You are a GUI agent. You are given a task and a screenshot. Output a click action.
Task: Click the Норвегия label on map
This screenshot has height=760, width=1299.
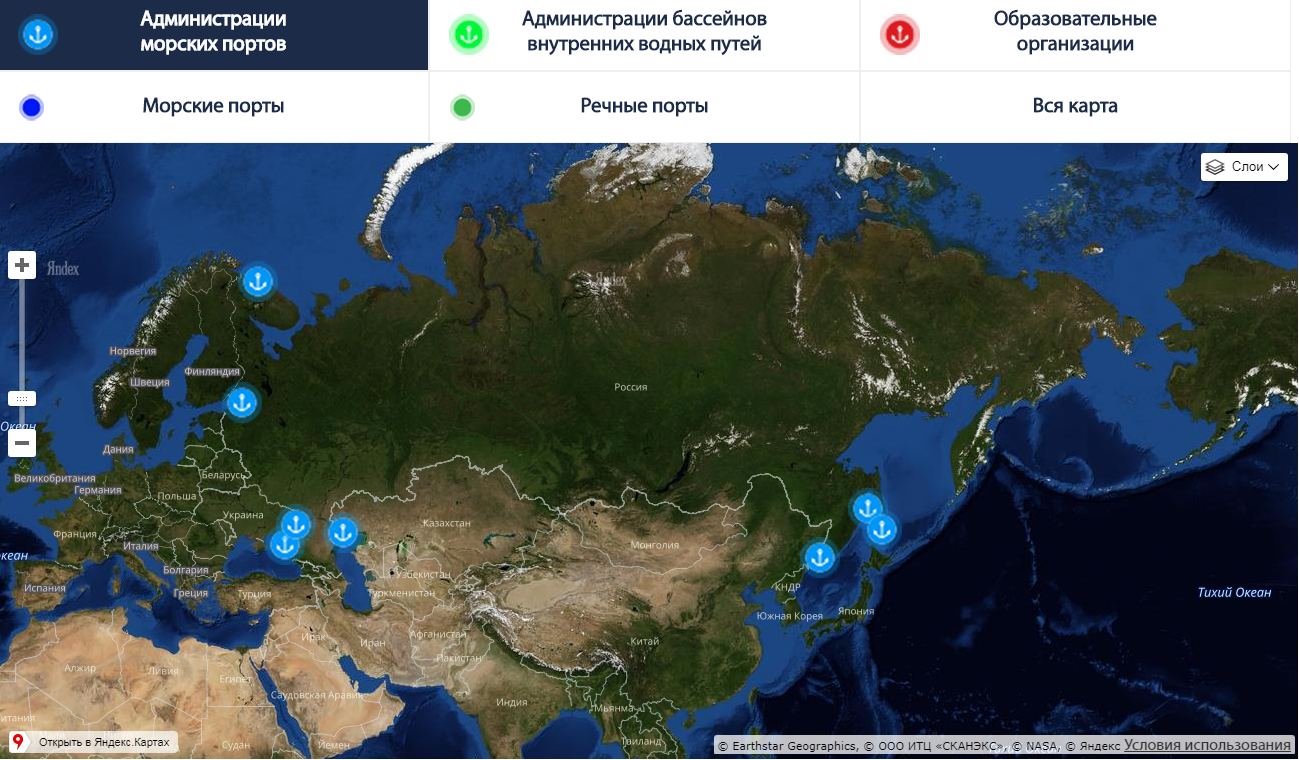coord(133,351)
